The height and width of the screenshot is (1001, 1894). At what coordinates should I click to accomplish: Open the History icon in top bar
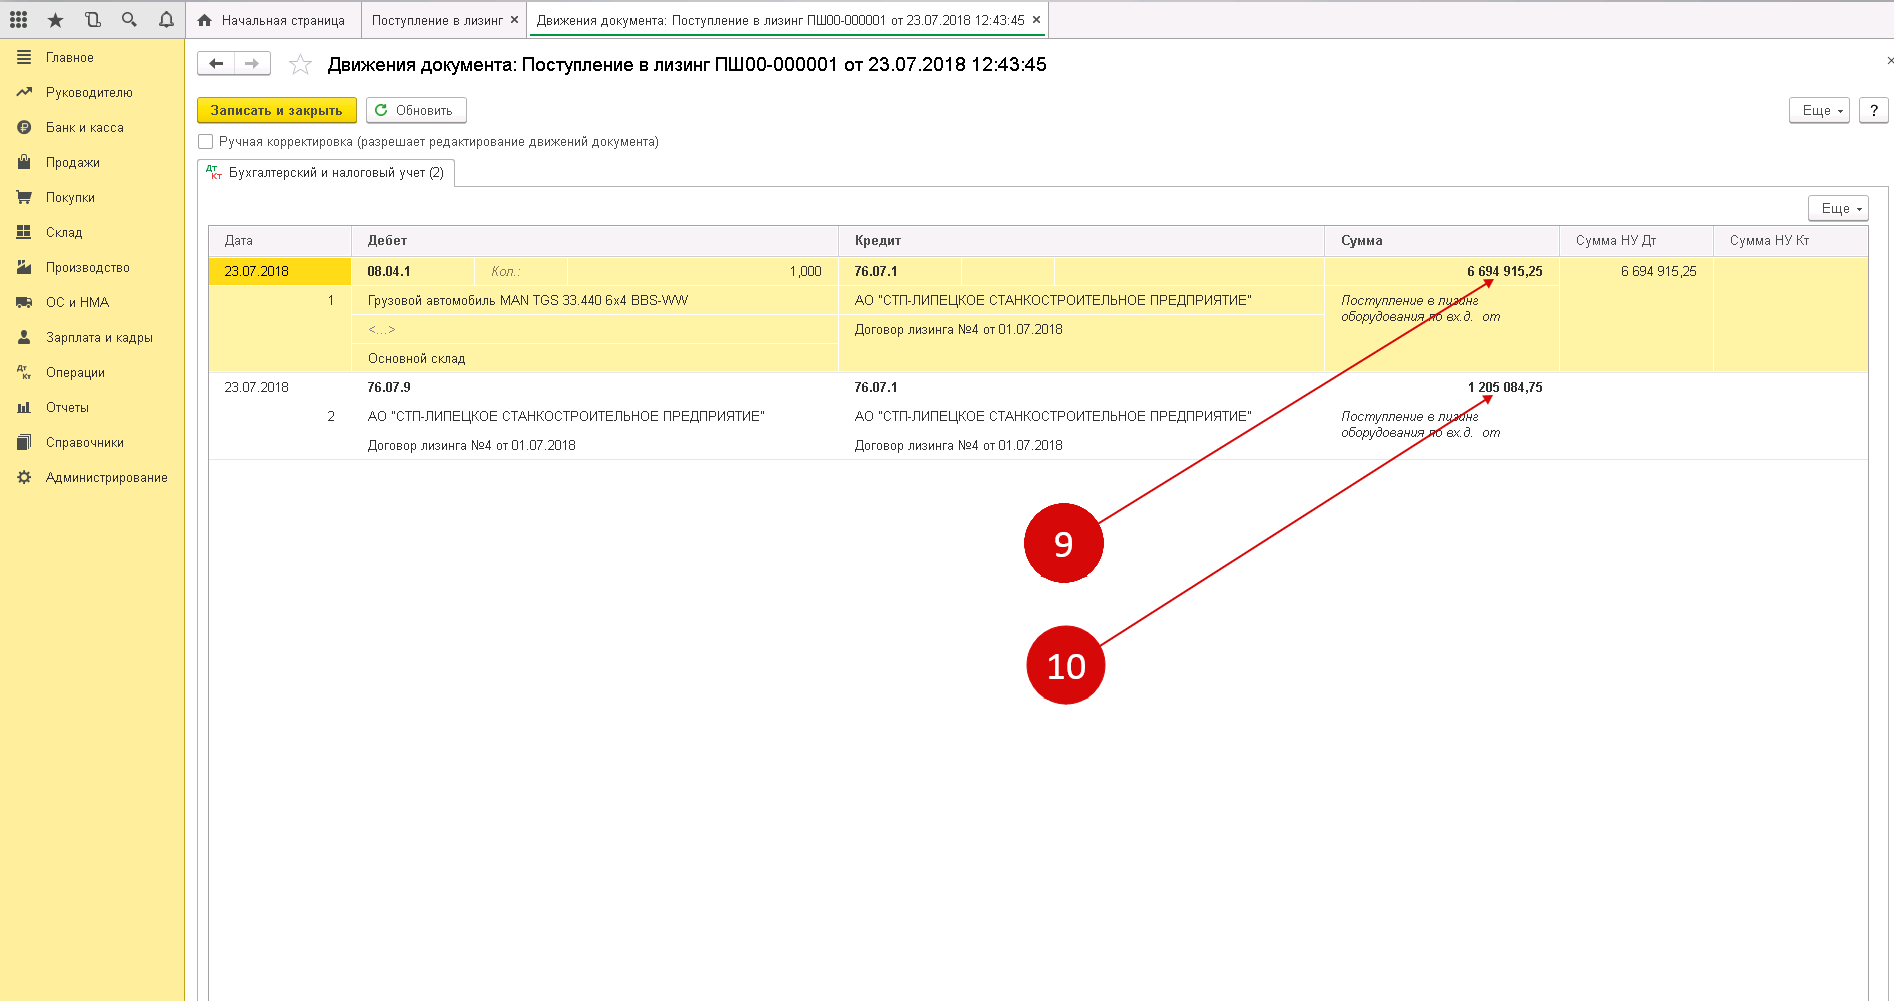(92, 19)
